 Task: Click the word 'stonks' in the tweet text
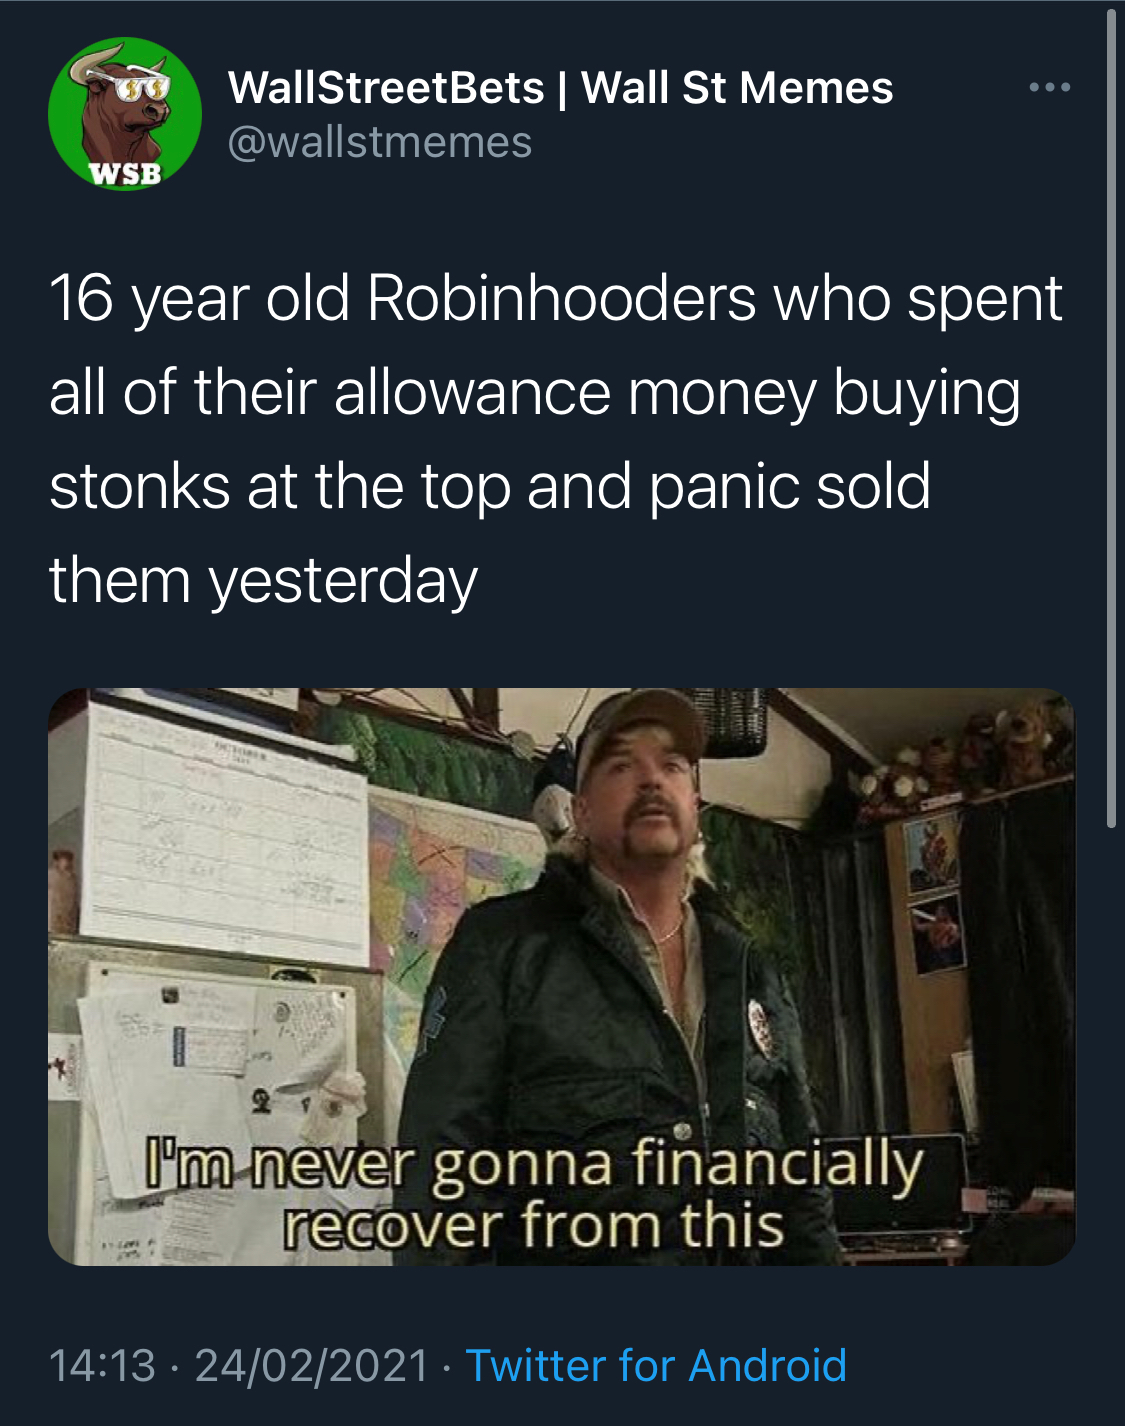point(140,486)
